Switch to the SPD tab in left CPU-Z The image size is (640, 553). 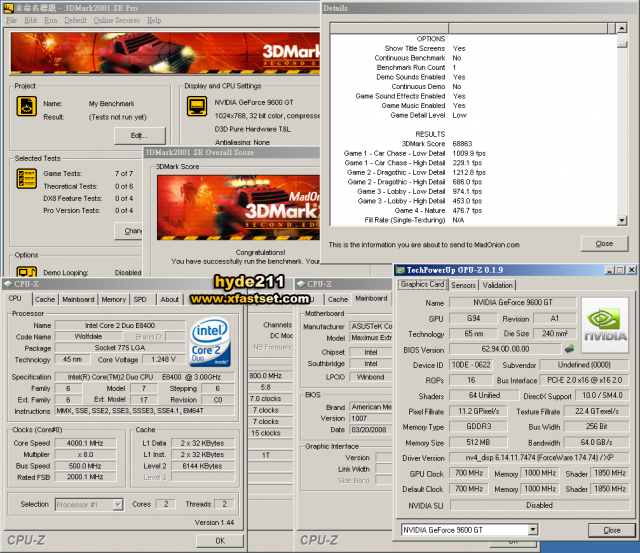point(140,300)
